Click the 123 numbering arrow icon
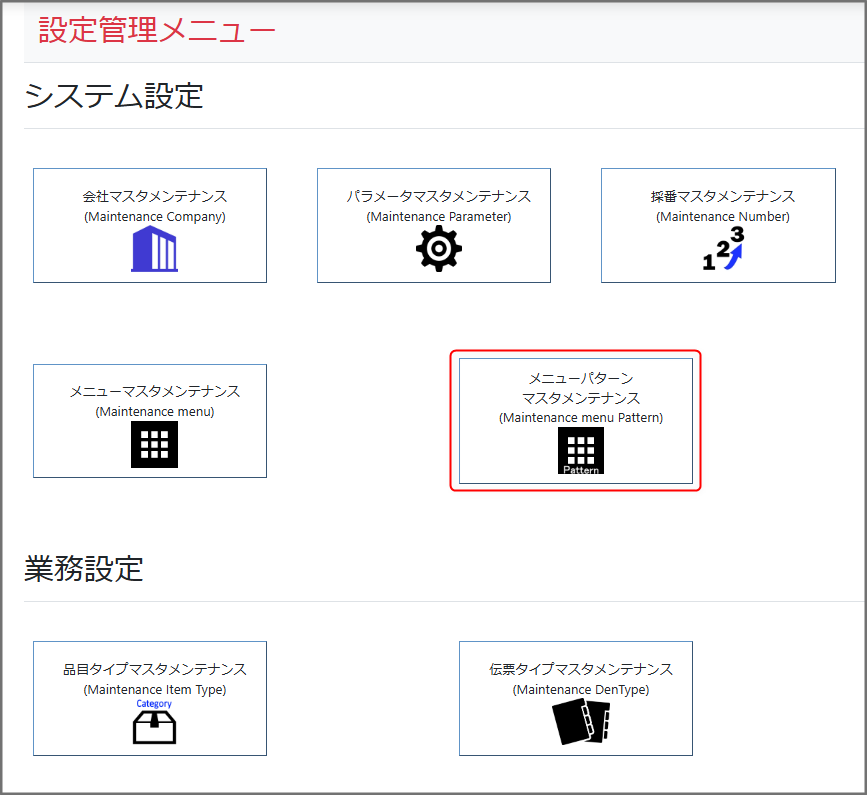This screenshot has width=867, height=795. pyautogui.click(x=724, y=249)
